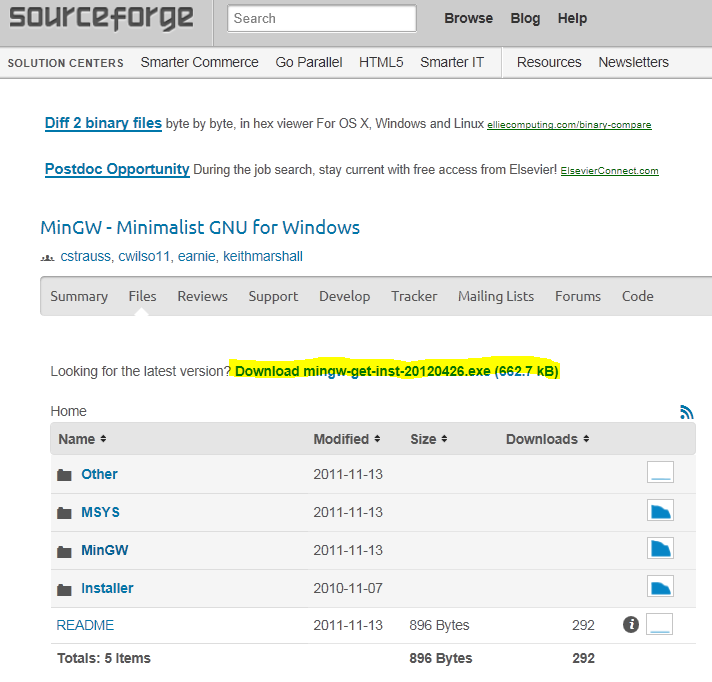Sort the file list by Name
712x682 pixels.
click(82, 439)
